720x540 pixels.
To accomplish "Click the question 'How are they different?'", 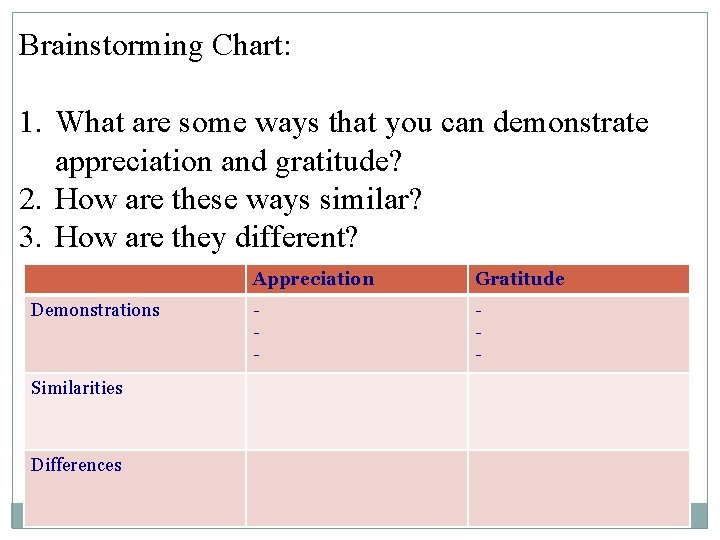I will click(188, 238).
